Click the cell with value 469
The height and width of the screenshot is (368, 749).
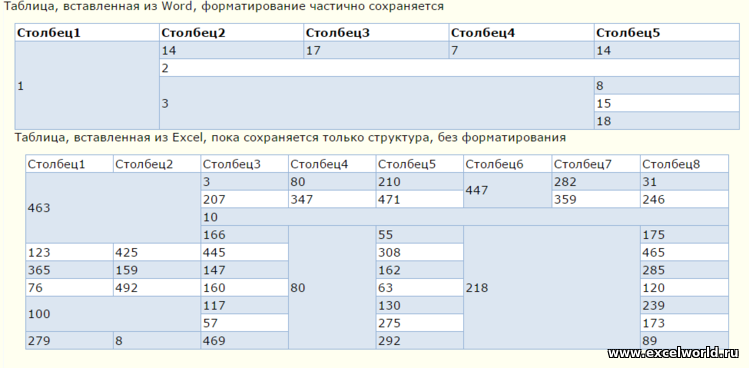(x=245, y=340)
